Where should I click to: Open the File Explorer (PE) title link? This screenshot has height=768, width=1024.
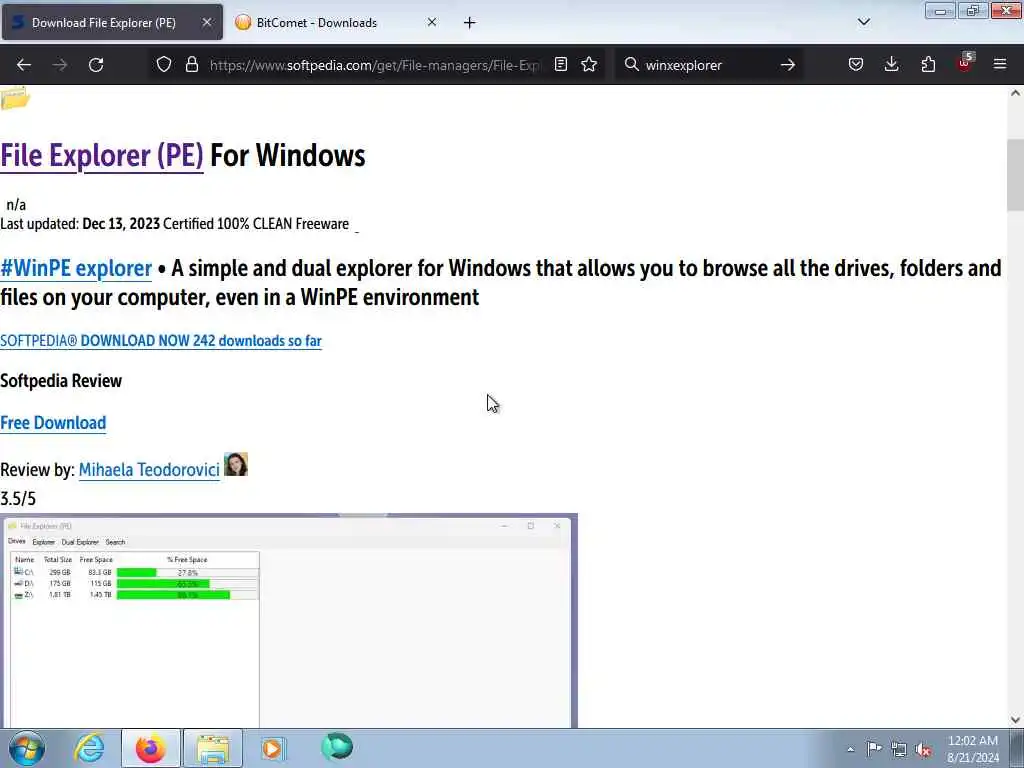(x=102, y=155)
